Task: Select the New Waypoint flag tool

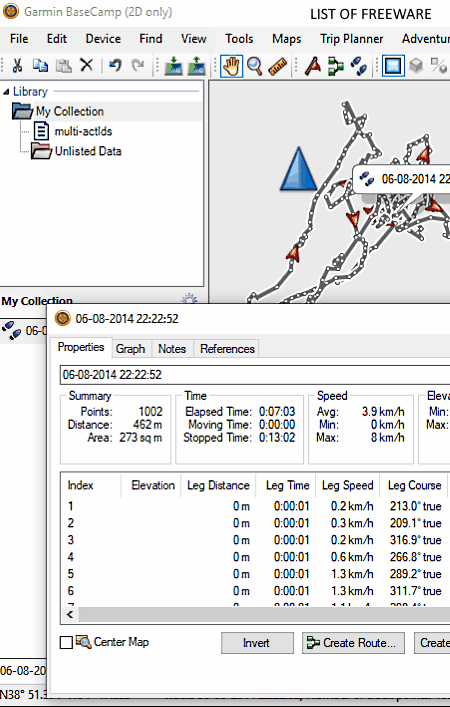Action: (313, 66)
